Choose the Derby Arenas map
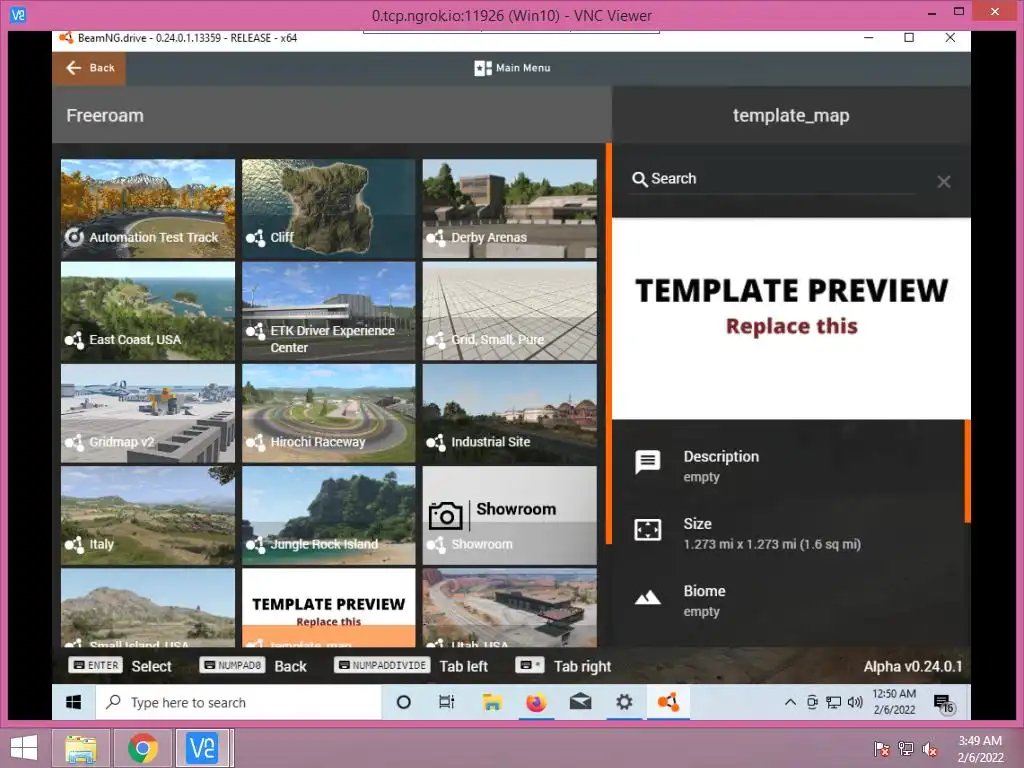The width and height of the screenshot is (1024, 768). coord(509,208)
